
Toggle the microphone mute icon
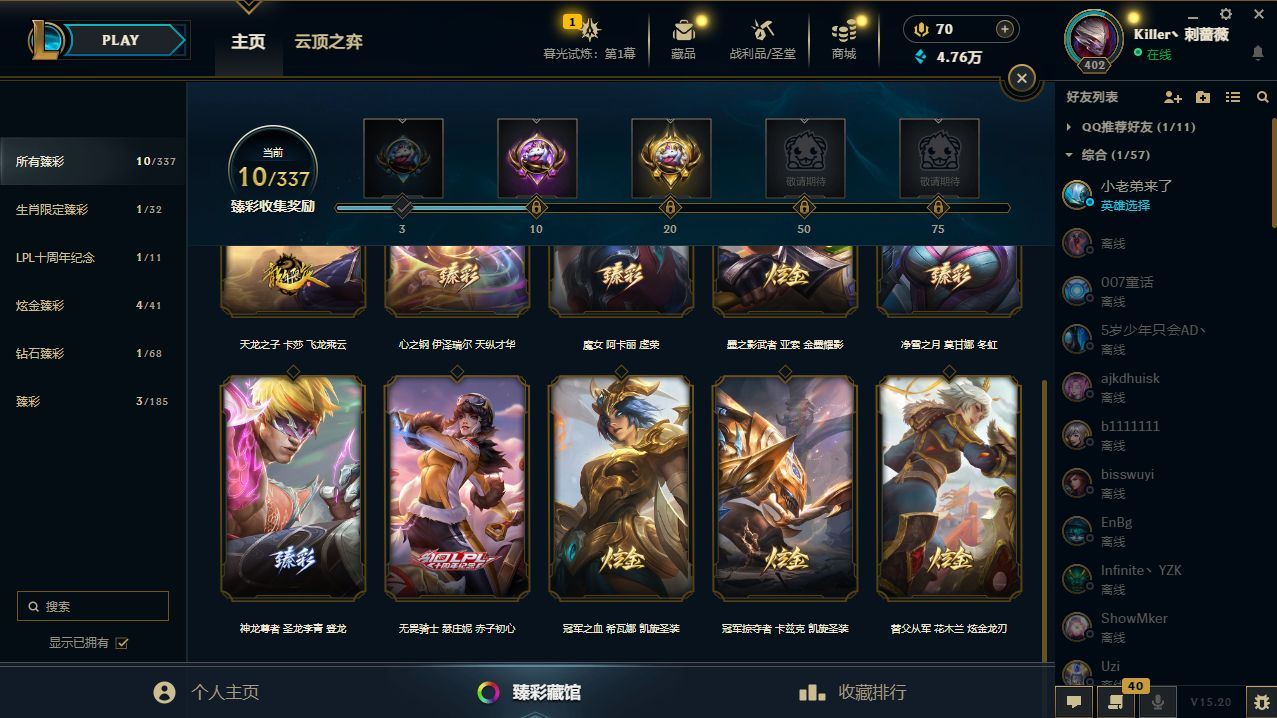coord(1157,702)
